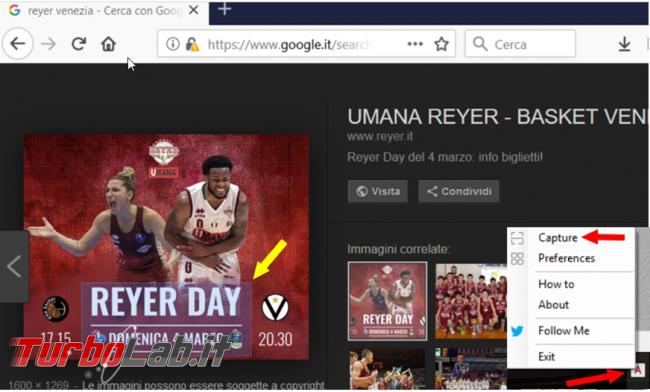The image size is (650, 392).
Task: Click the Cerca search input field
Action: pyautogui.click(x=520, y=44)
